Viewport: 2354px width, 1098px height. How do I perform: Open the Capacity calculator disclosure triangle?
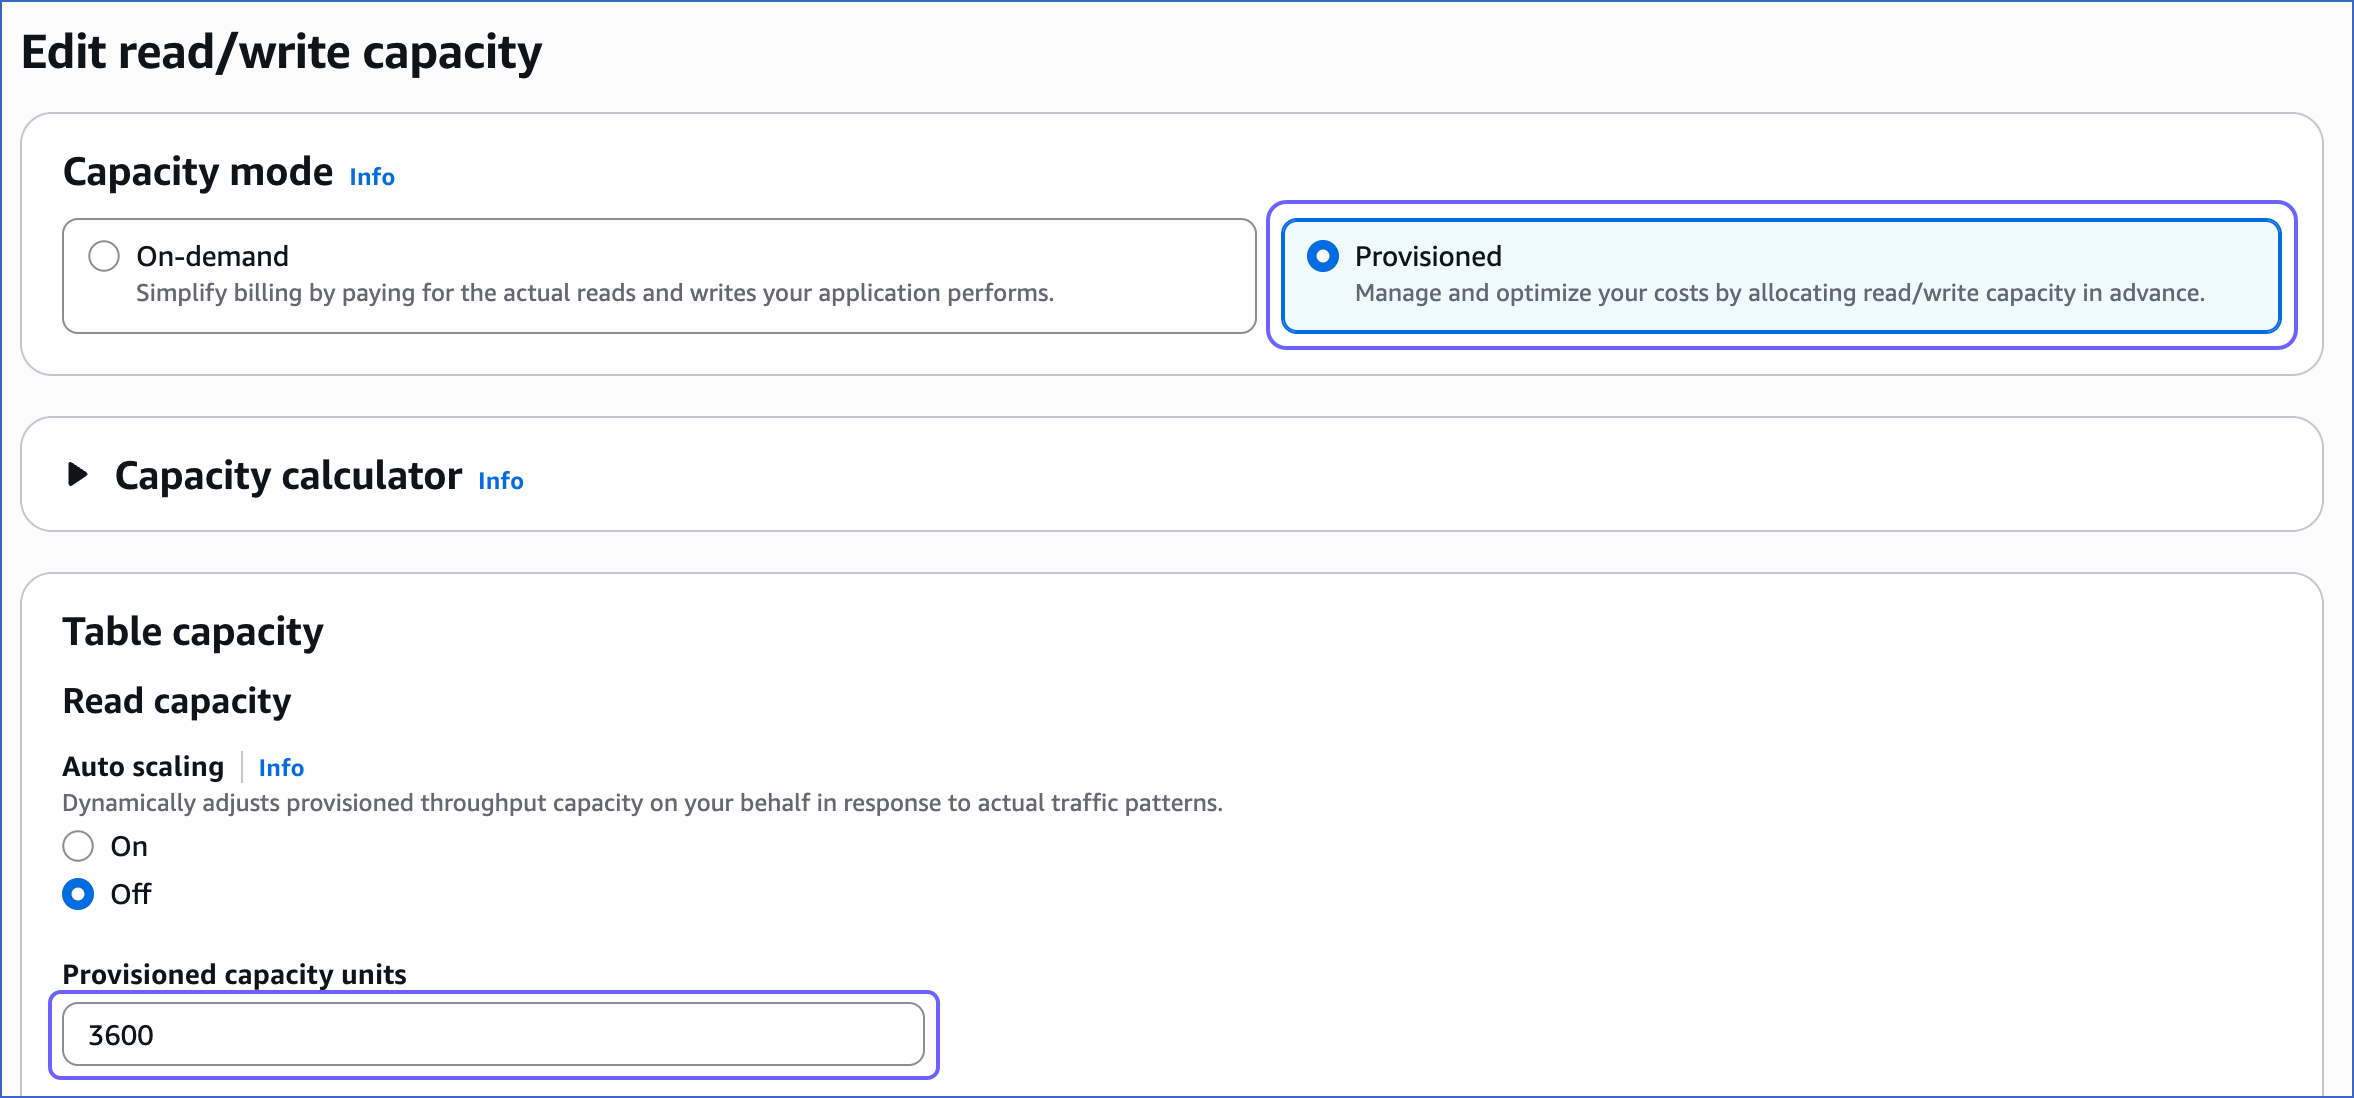pyautogui.click(x=76, y=477)
